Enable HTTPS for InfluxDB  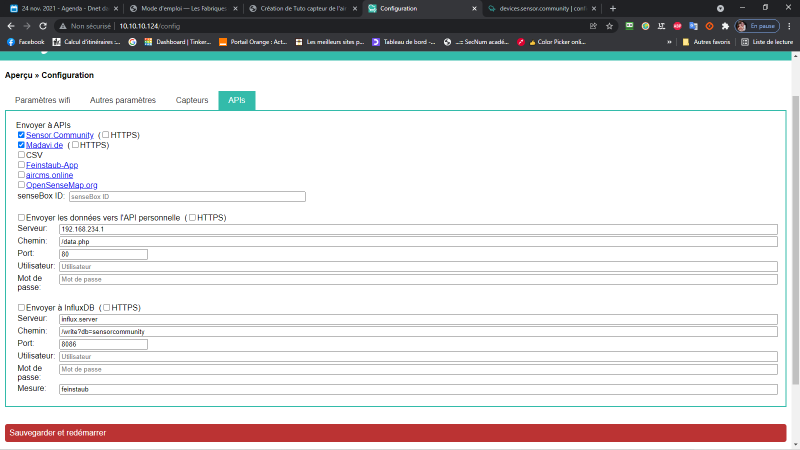coord(107,307)
